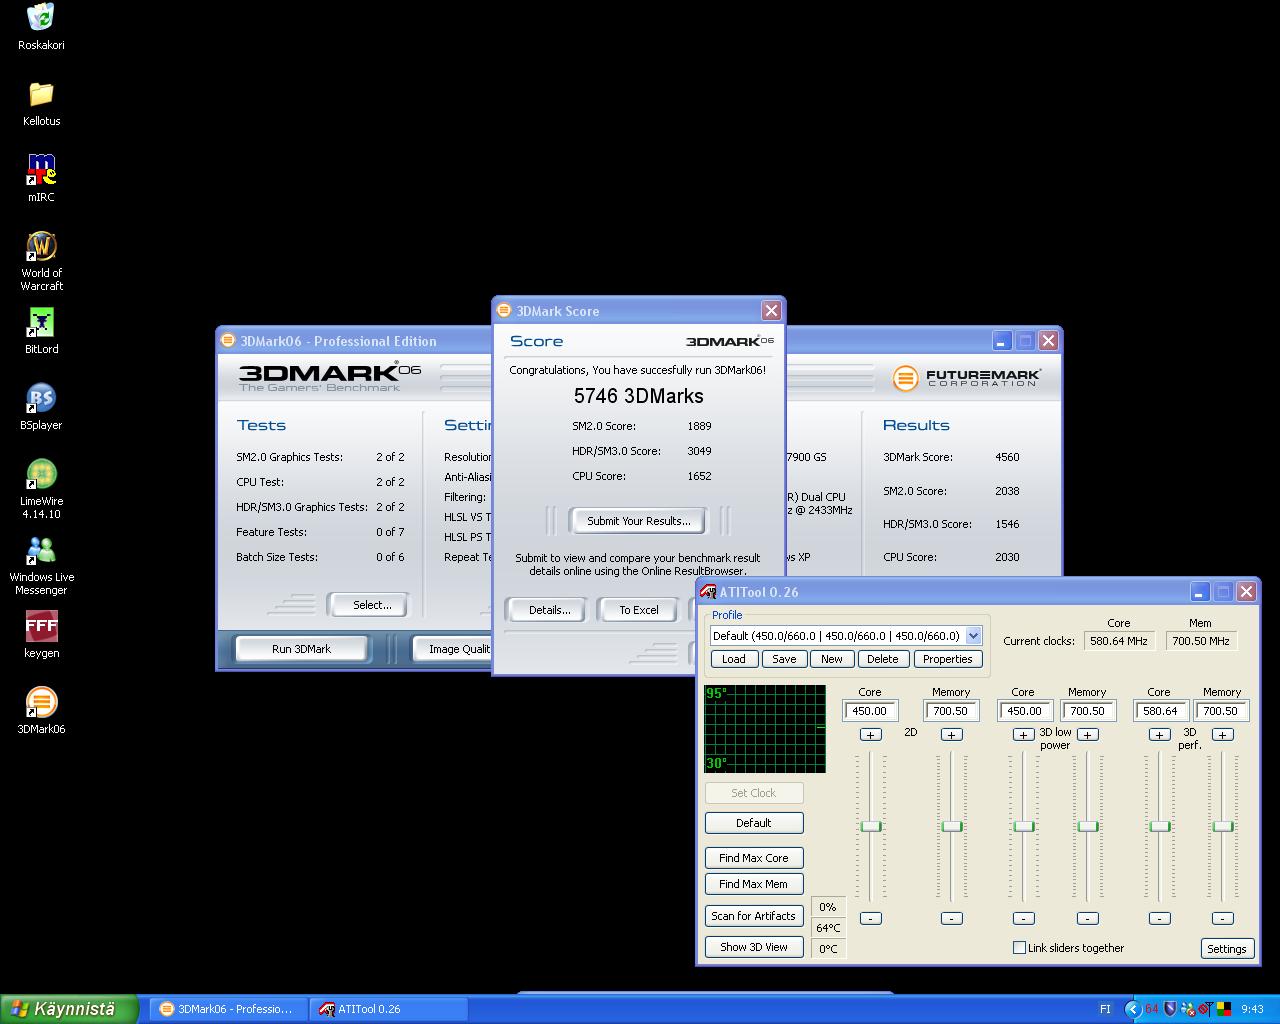Click Show 3D View
Viewport: 1280px width, 1024px height.
[754, 947]
